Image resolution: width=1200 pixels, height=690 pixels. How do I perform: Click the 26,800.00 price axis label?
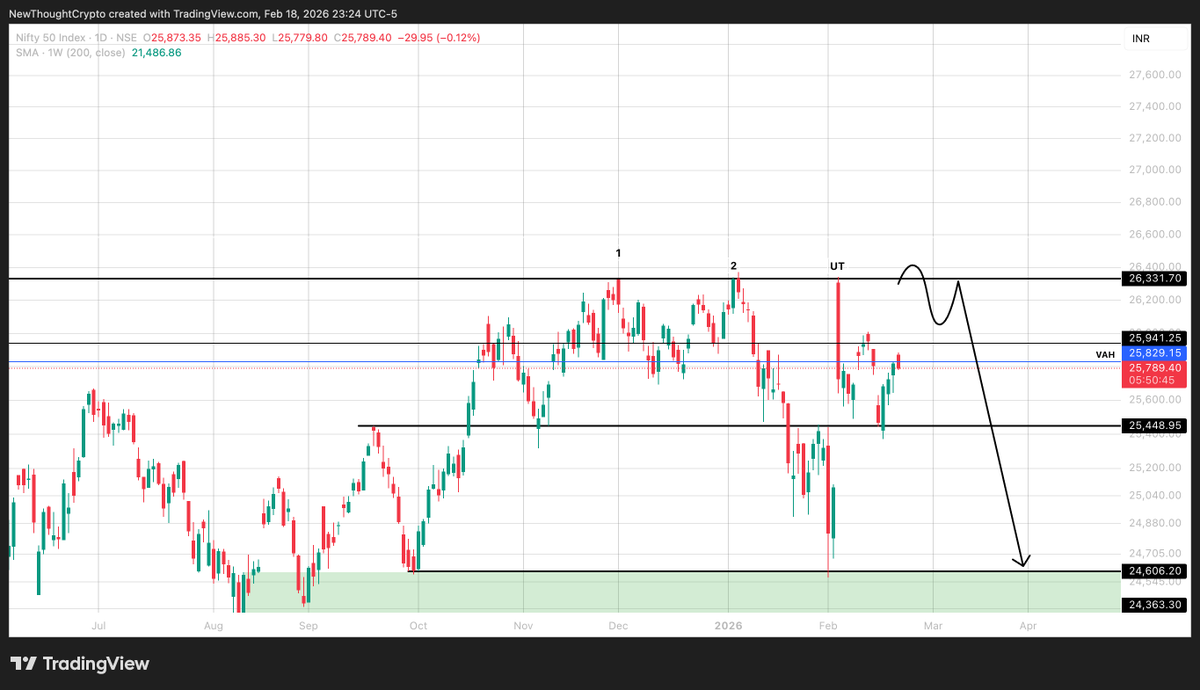[x=1155, y=202]
